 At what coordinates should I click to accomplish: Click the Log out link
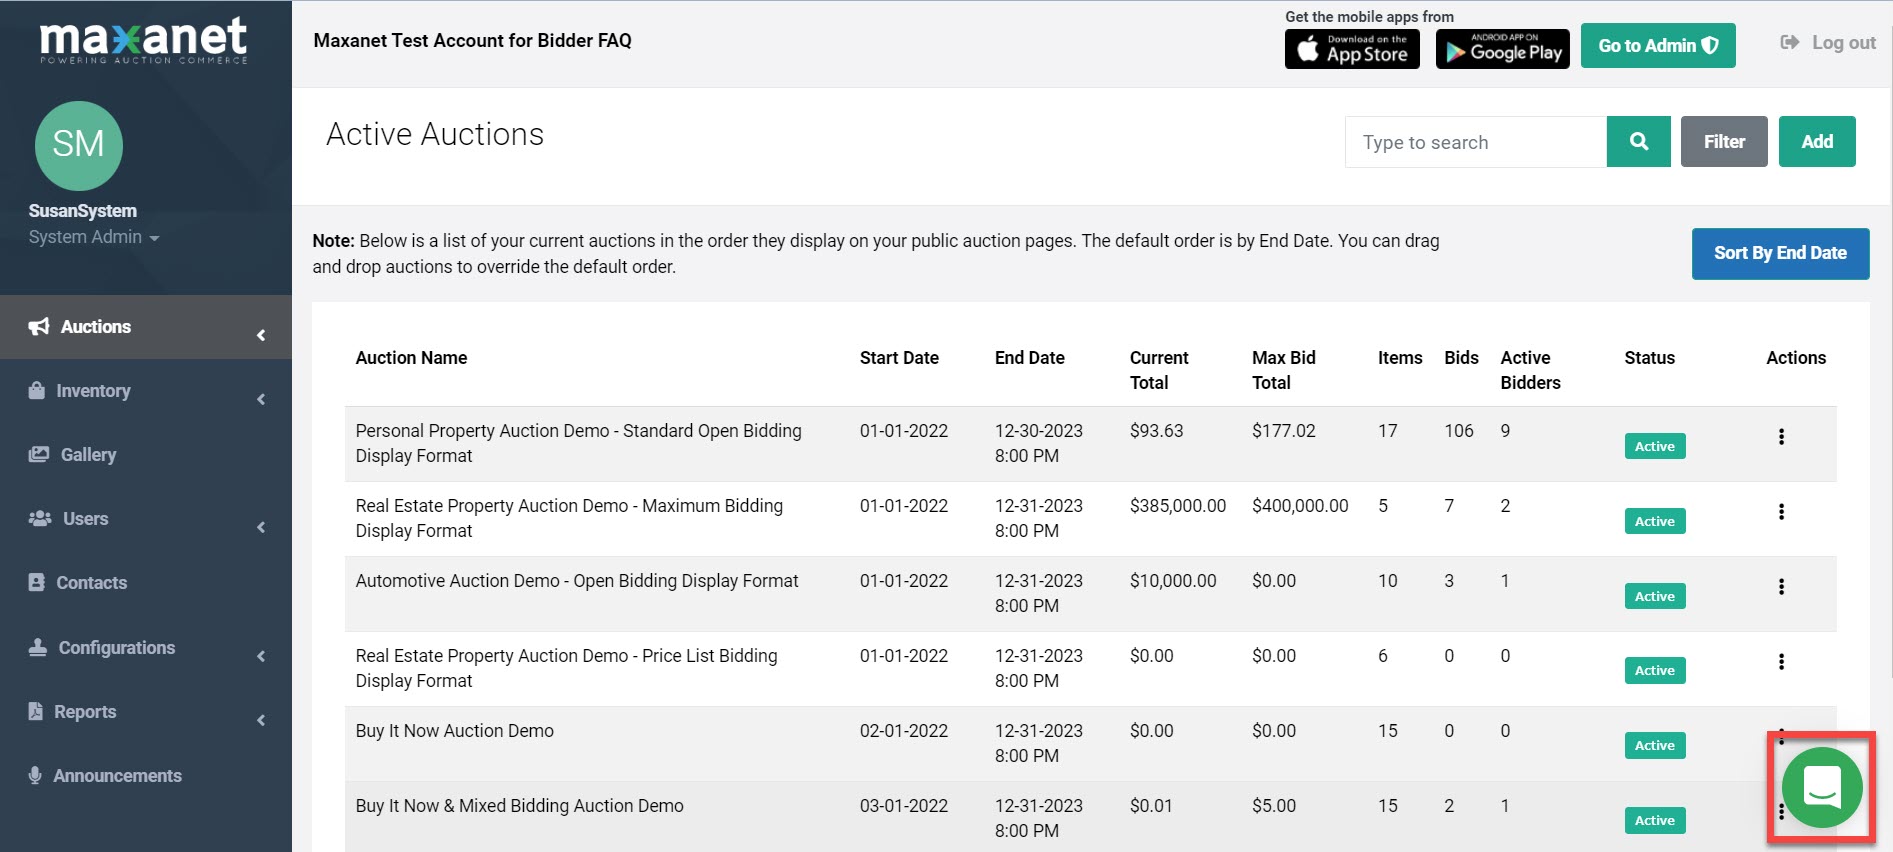point(1828,43)
